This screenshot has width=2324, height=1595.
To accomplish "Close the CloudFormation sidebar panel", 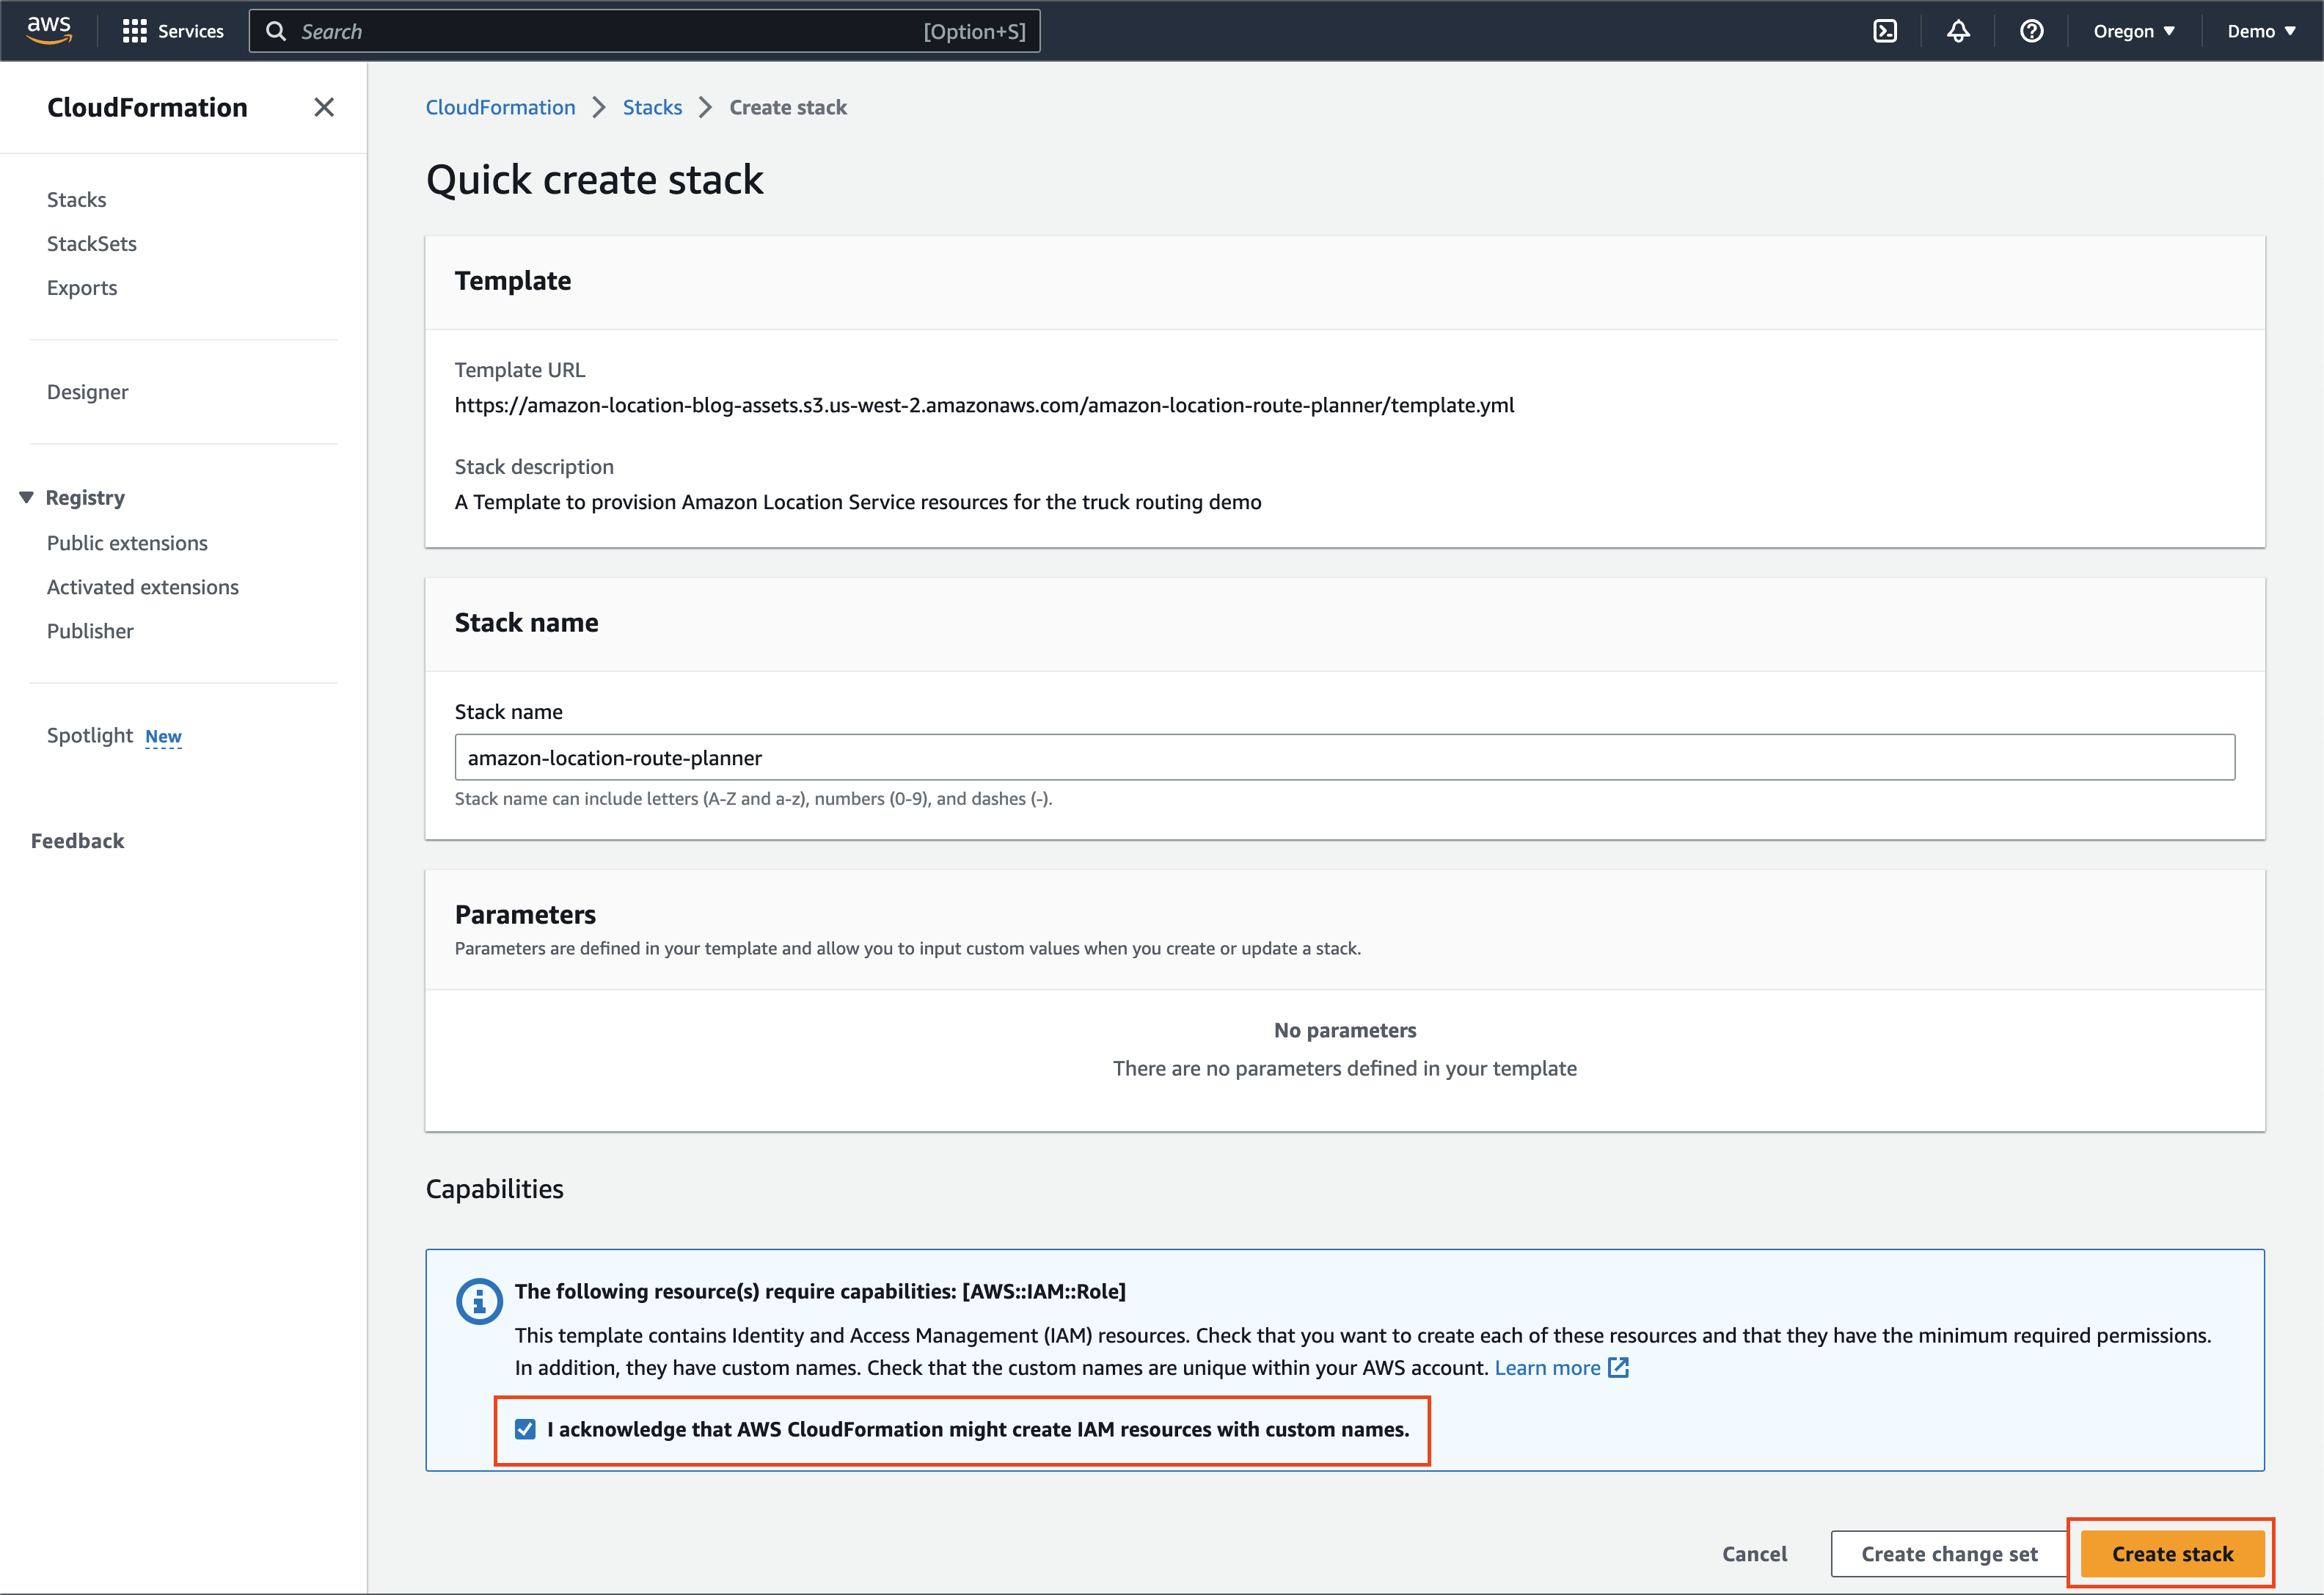I will (324, 107).
